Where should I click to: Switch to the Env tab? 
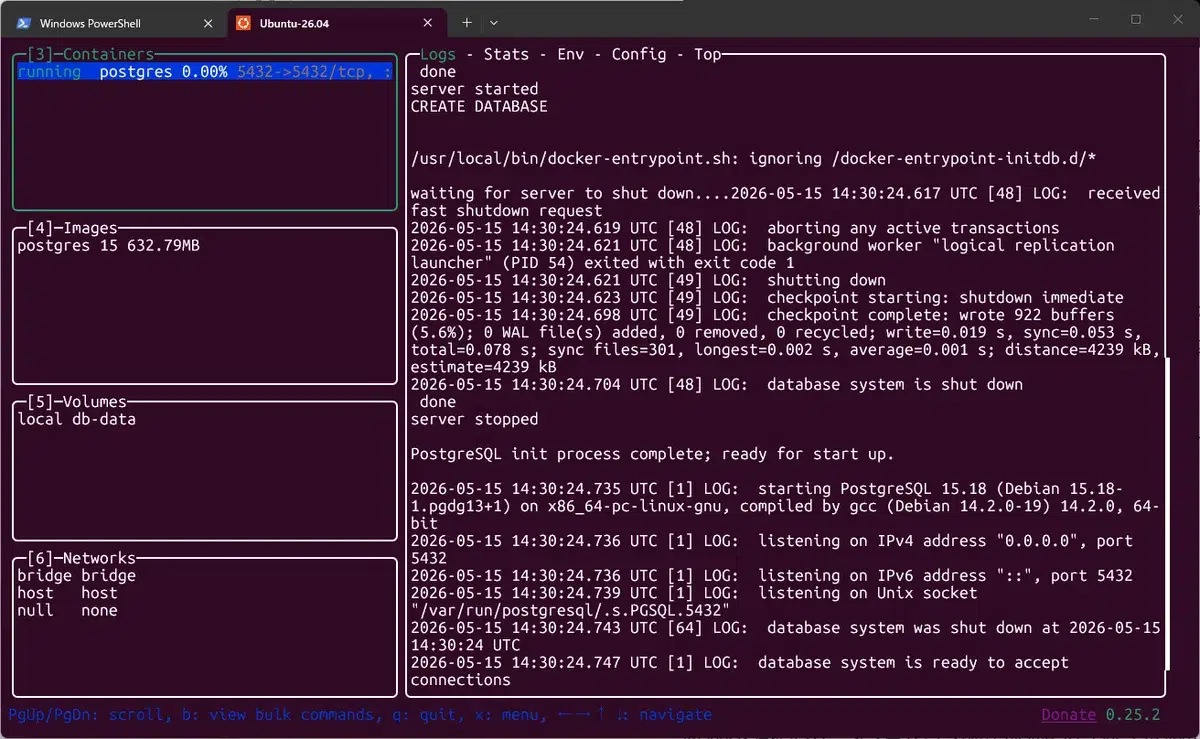(x=570, y=54)
